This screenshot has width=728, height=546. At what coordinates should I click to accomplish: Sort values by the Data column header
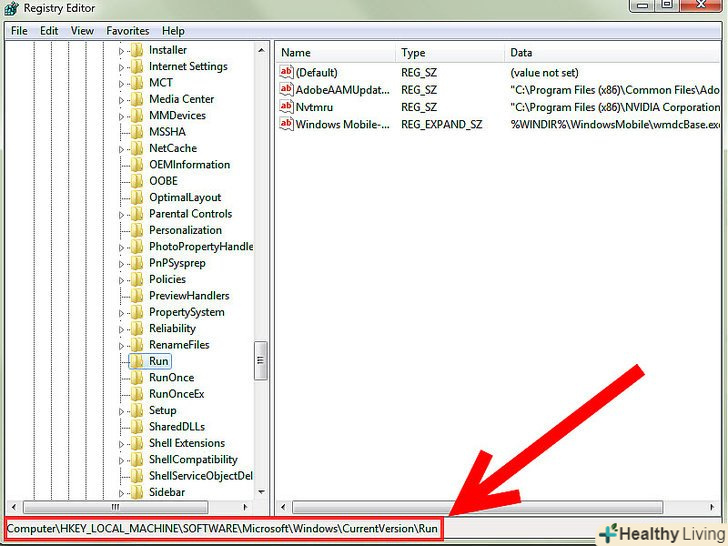point(613,52)
